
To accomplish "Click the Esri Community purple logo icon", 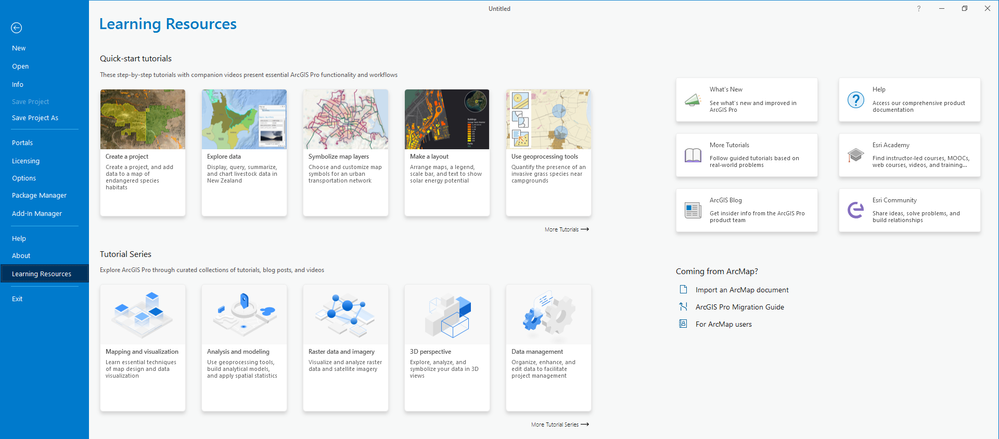I will coord(855,210).
